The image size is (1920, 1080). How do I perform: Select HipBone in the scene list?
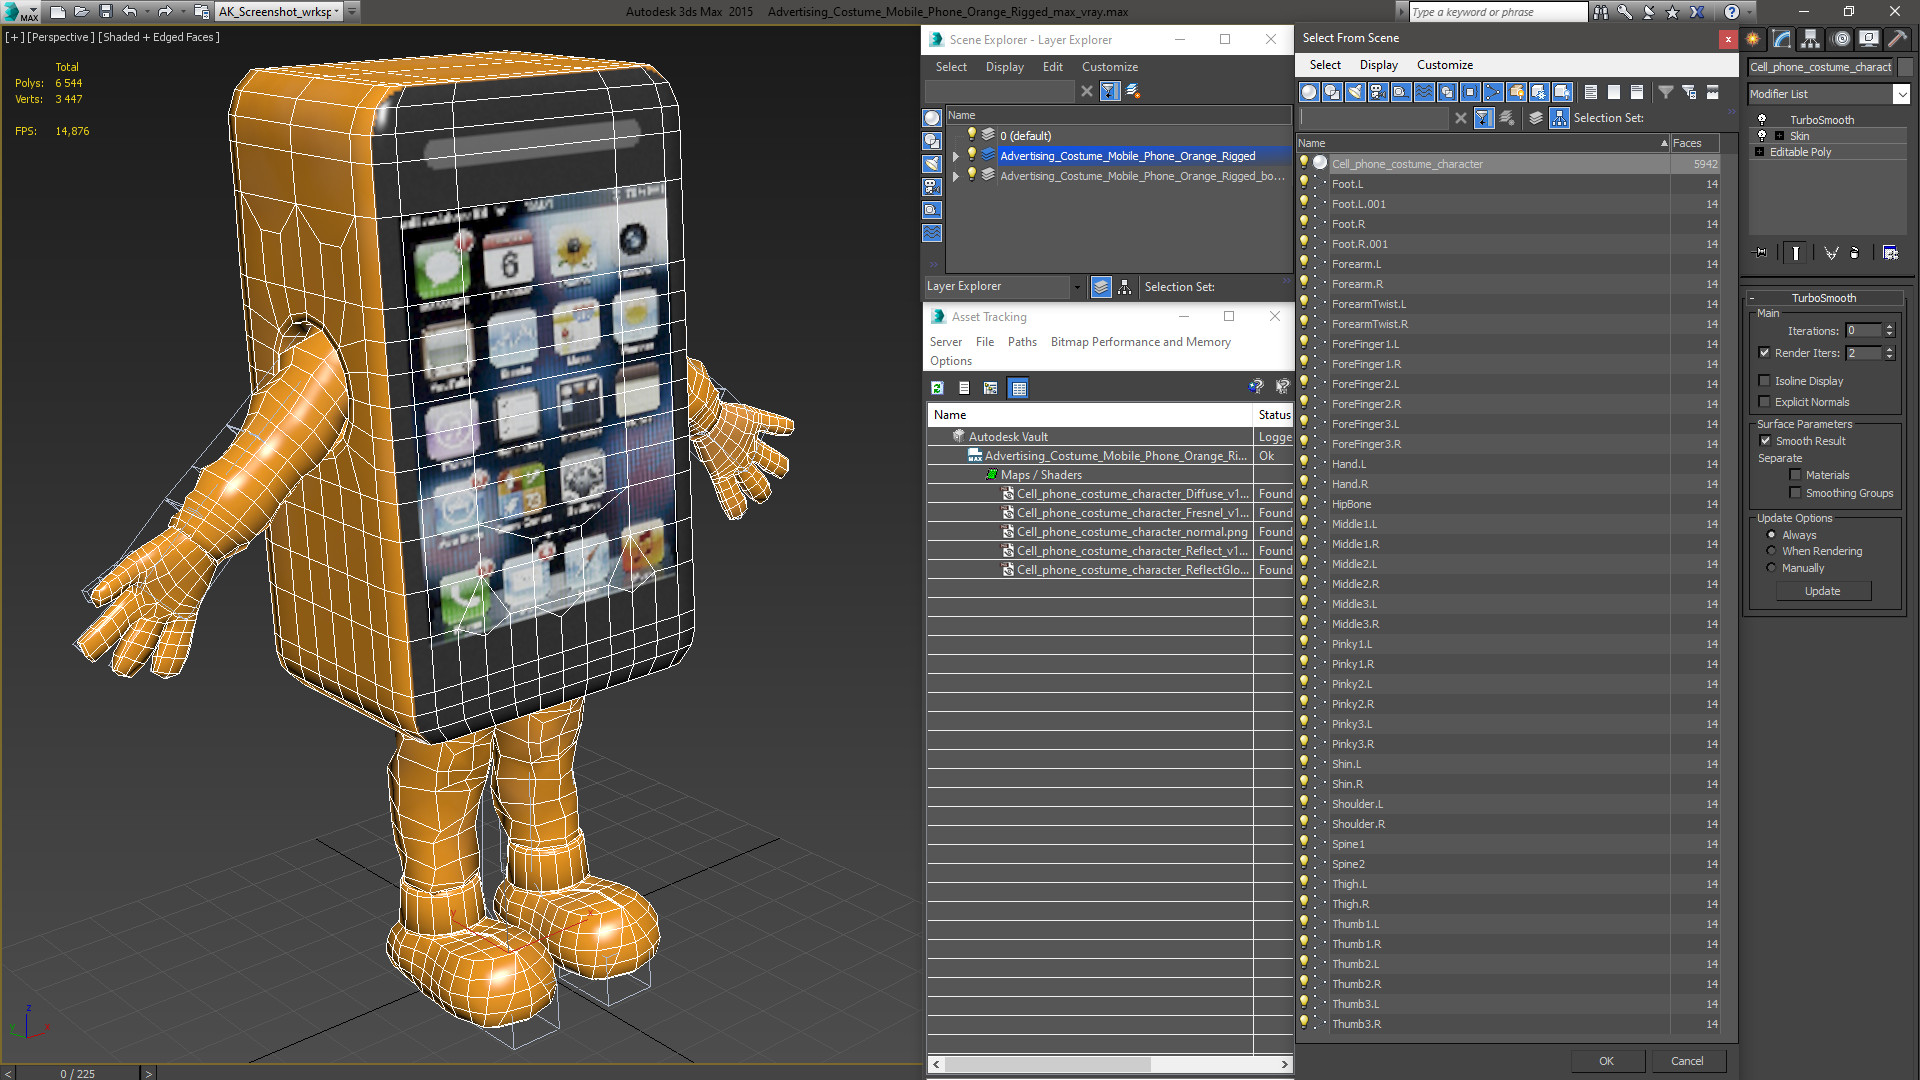(x=1351, y=504)
